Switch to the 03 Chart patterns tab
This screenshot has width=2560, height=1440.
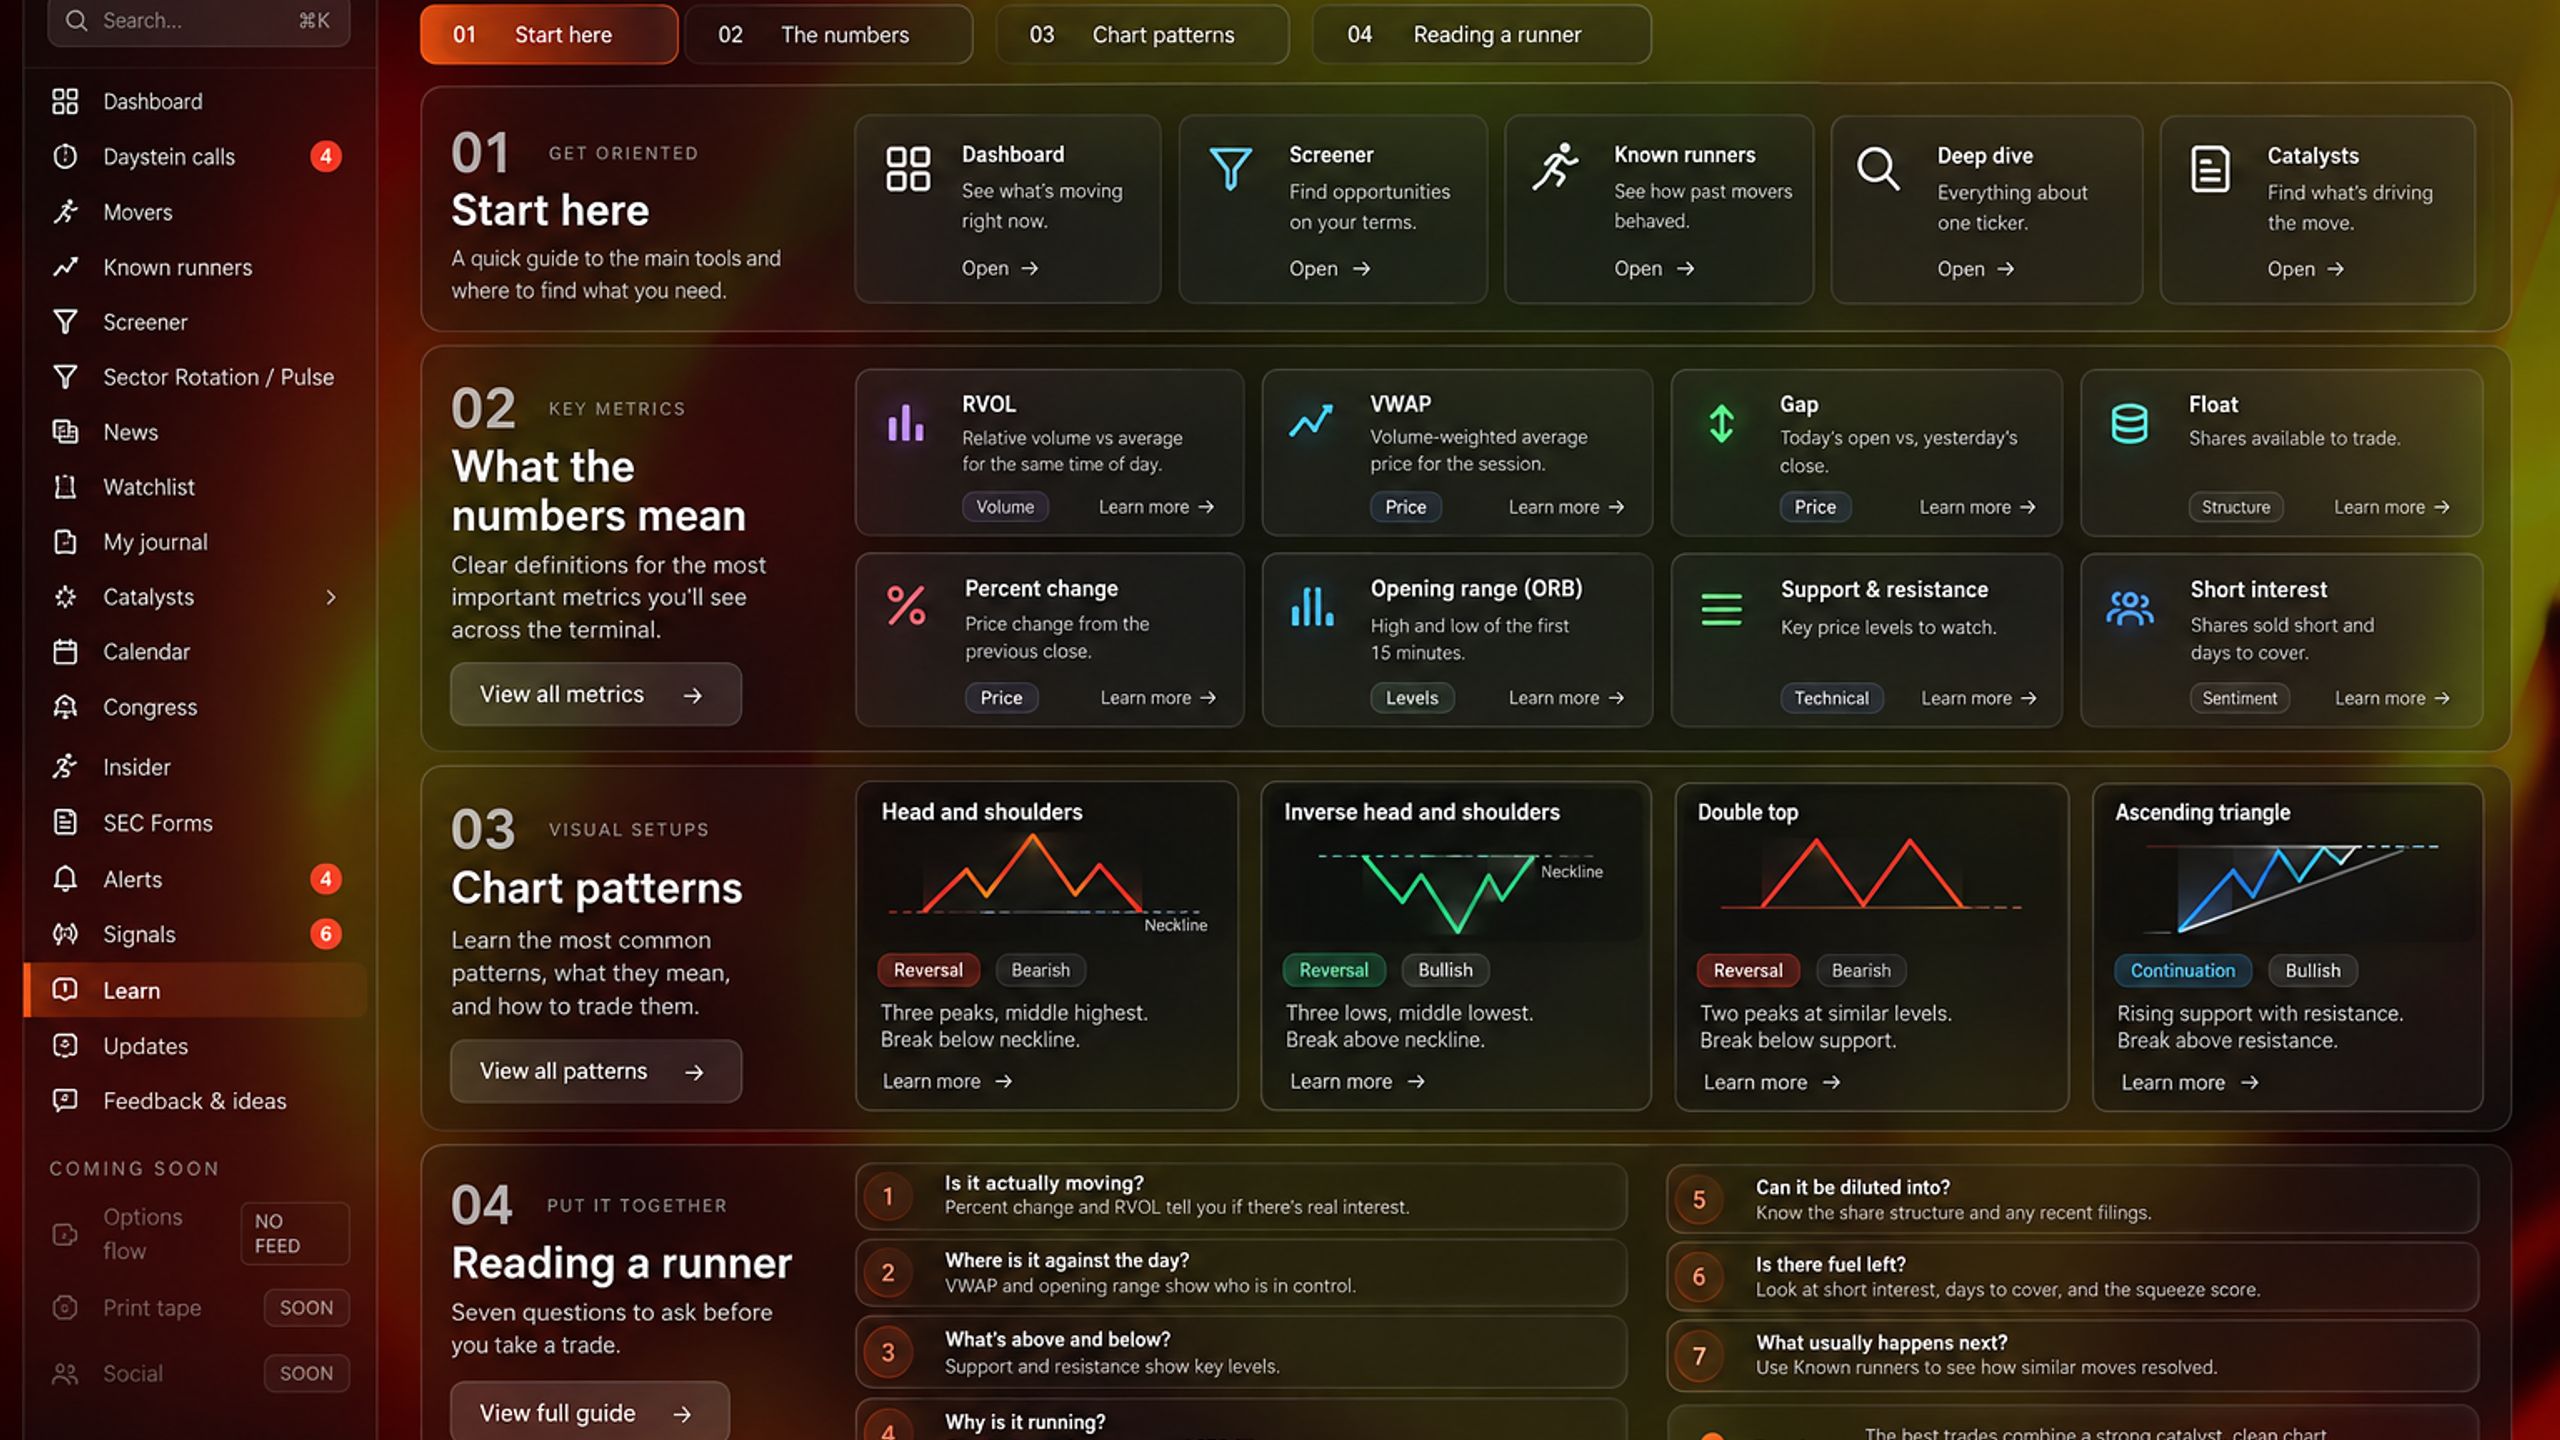click(1142, 35)
